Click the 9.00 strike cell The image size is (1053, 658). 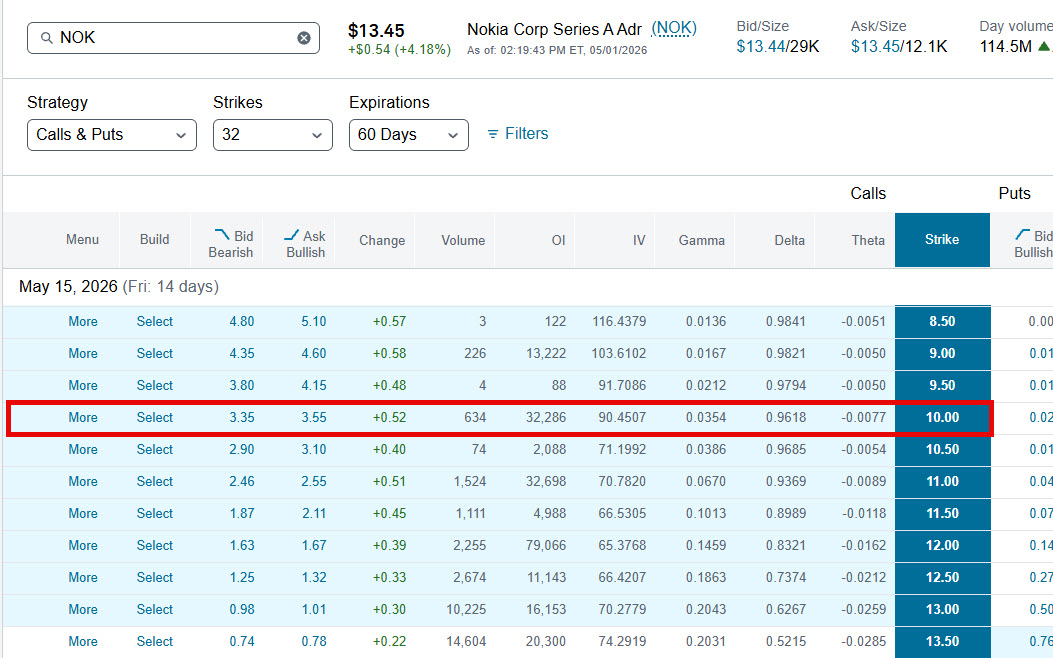click(x=942, y=354)
